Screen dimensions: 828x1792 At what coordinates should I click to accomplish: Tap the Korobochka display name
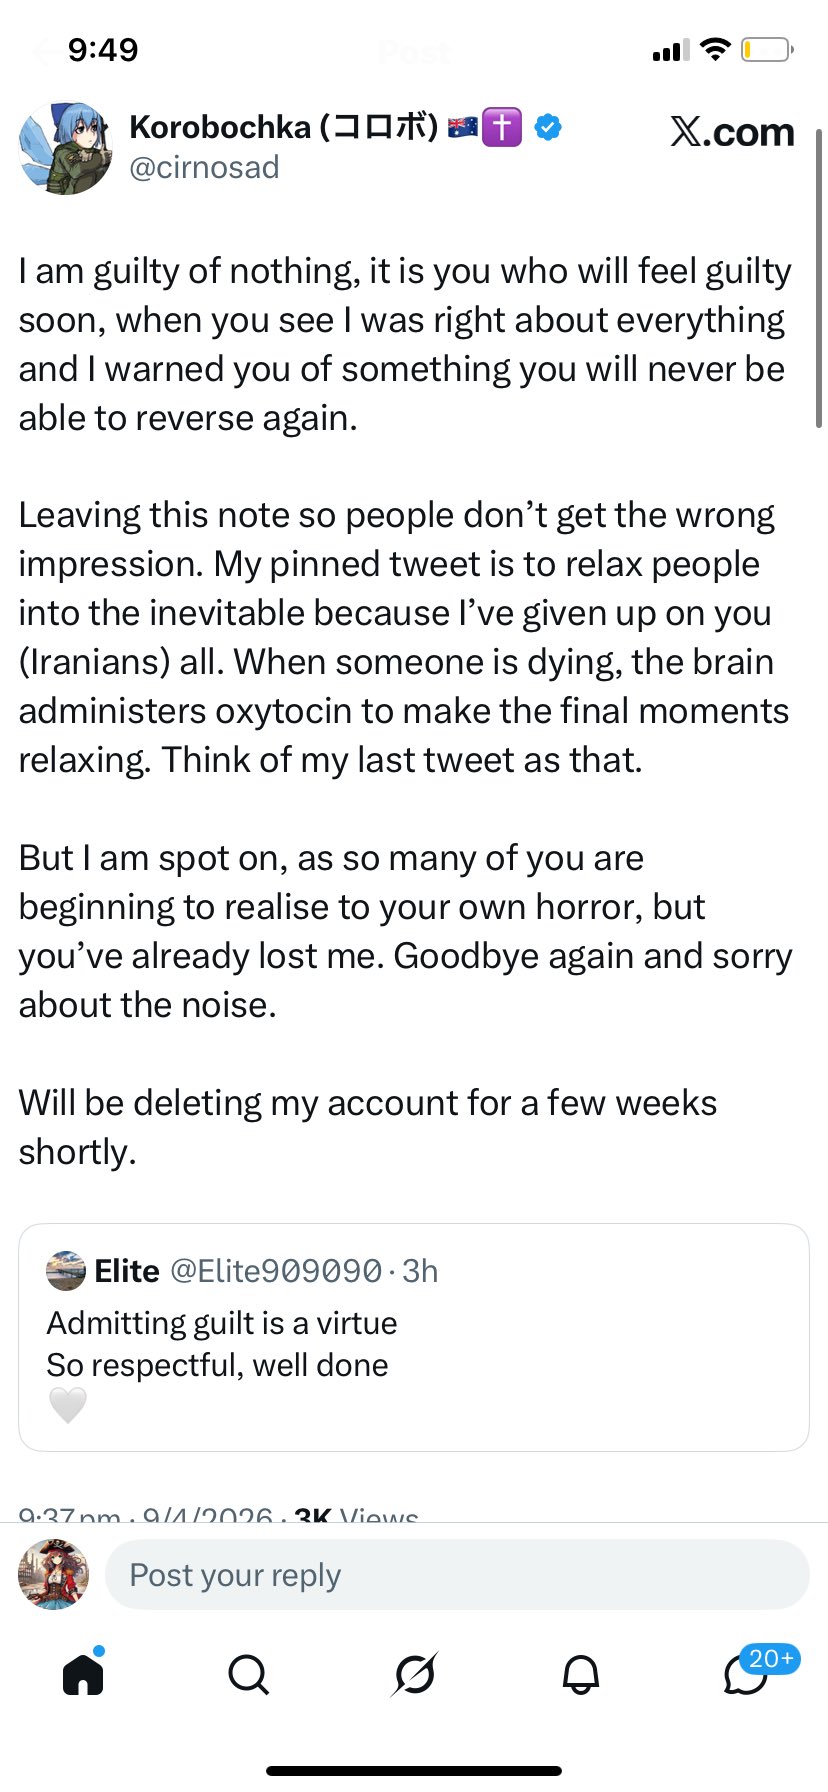click(284, 127)
